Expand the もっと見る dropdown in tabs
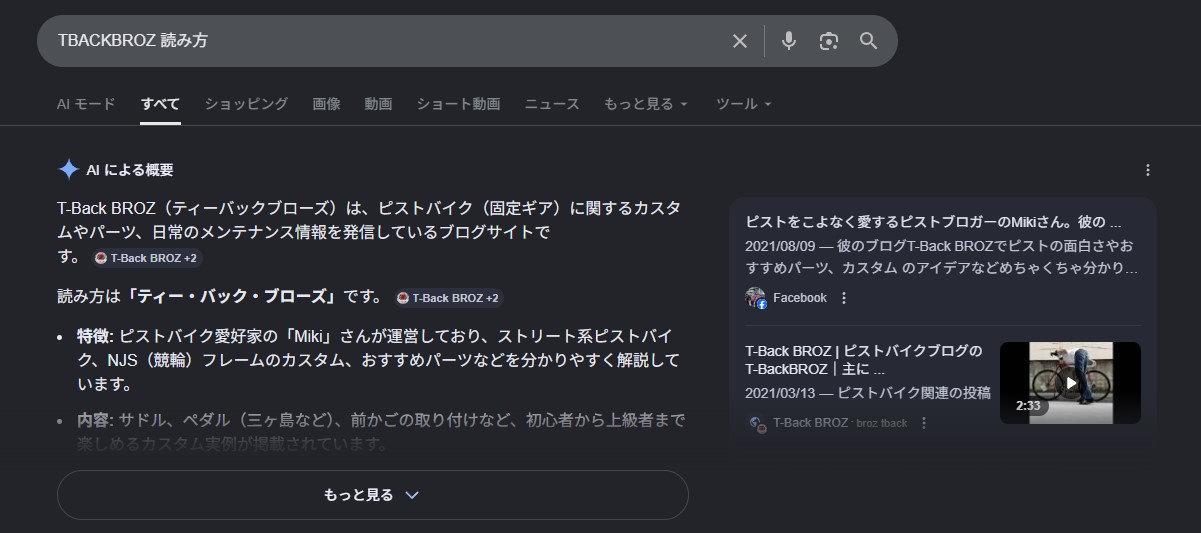This screenshot has width=1201, height=533. (645, 104)
